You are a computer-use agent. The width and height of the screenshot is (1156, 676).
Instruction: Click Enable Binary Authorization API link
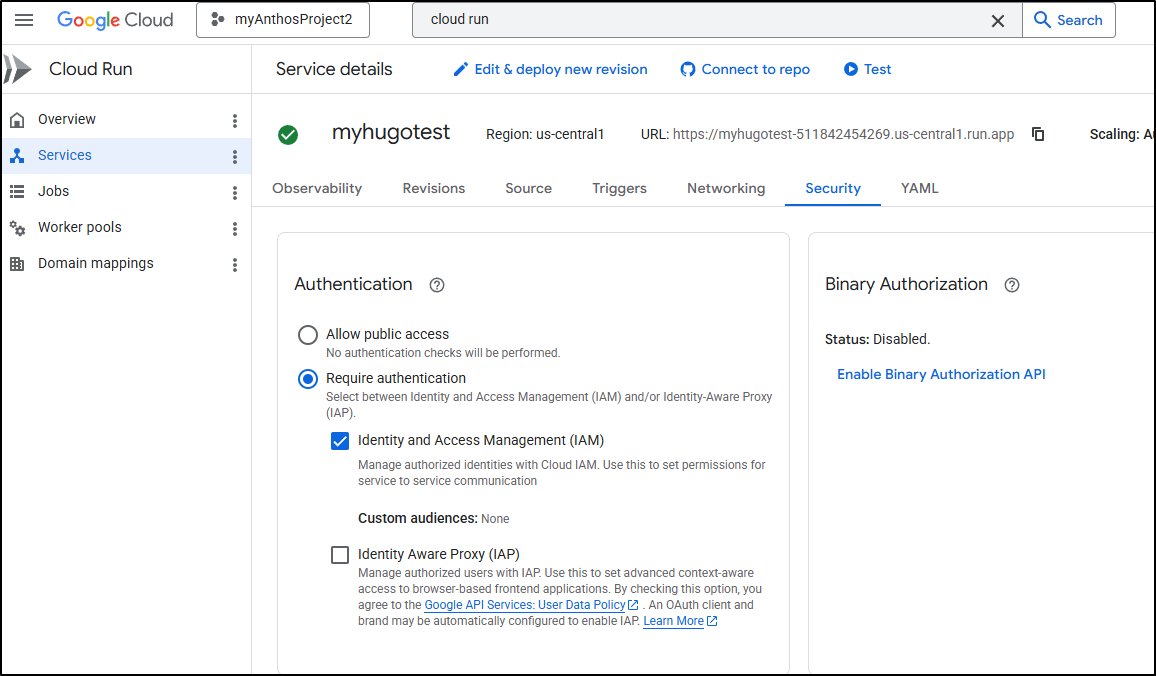coord(941,374)
